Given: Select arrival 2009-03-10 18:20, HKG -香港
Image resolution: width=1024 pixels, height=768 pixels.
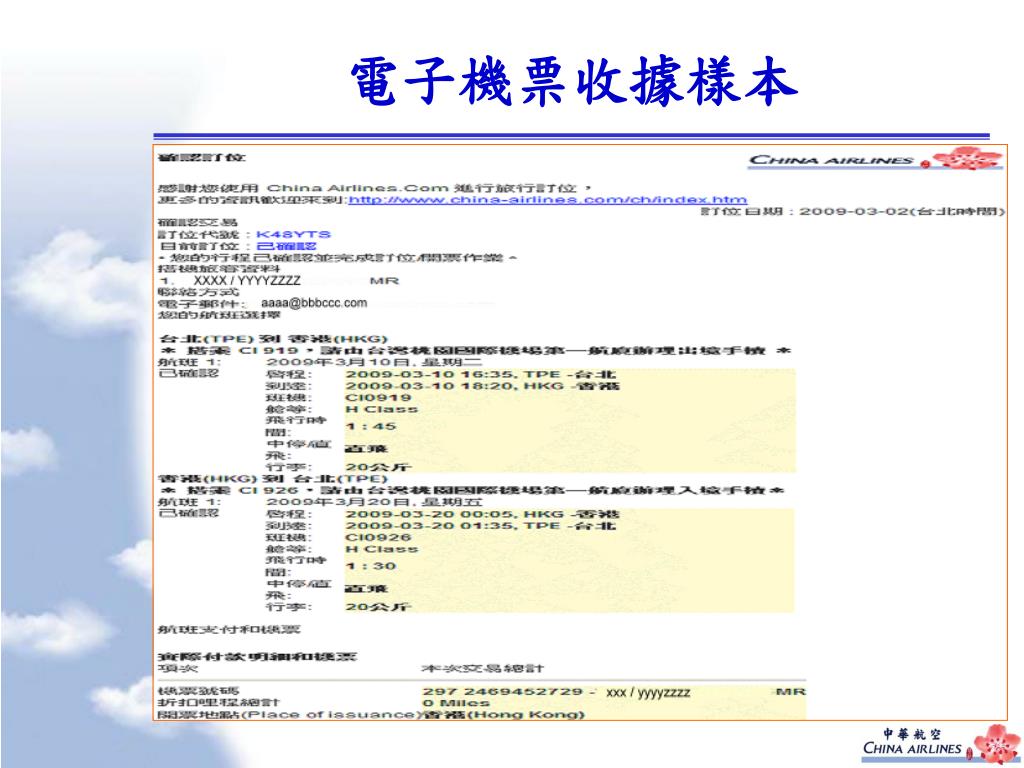Looking at the screenshot, I should [482, 386].
